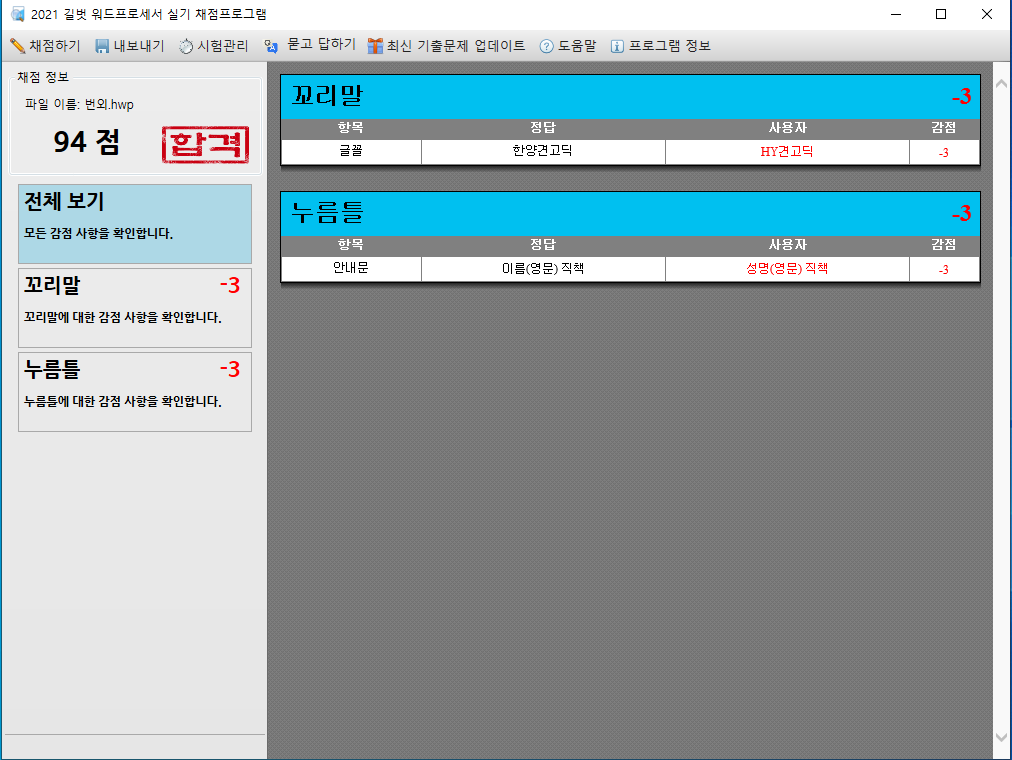Click the 성명(영문) 직책 user answer cell
This screenshot has width=1012, height=760.
787,269
